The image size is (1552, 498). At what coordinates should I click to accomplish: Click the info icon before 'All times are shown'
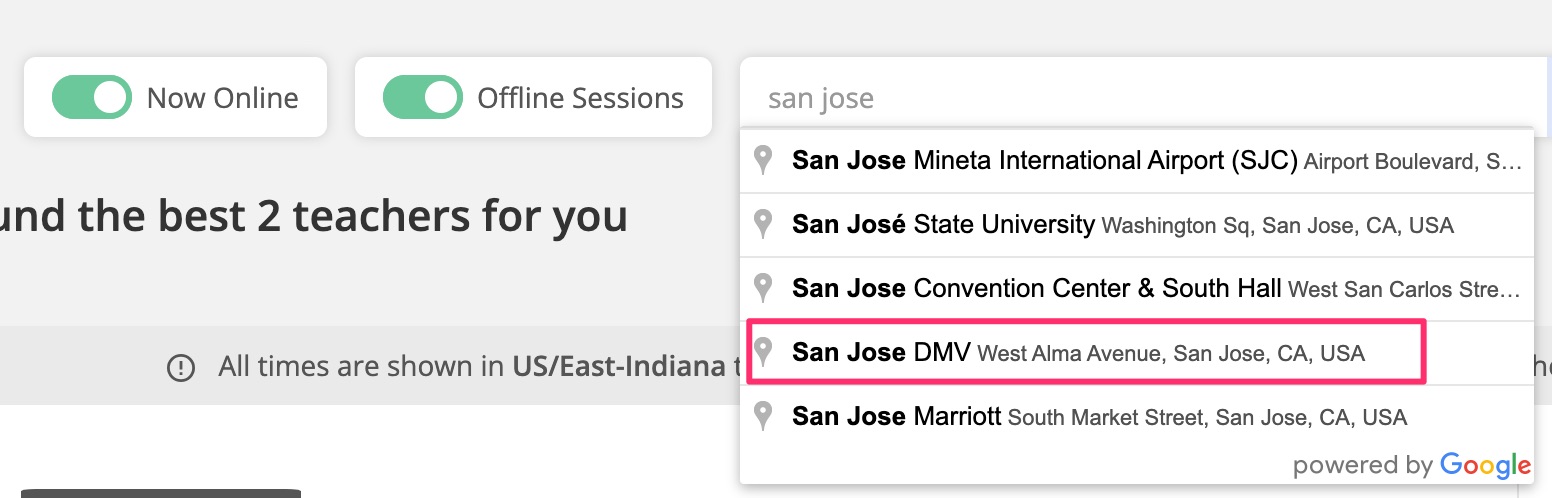(181, 367)
